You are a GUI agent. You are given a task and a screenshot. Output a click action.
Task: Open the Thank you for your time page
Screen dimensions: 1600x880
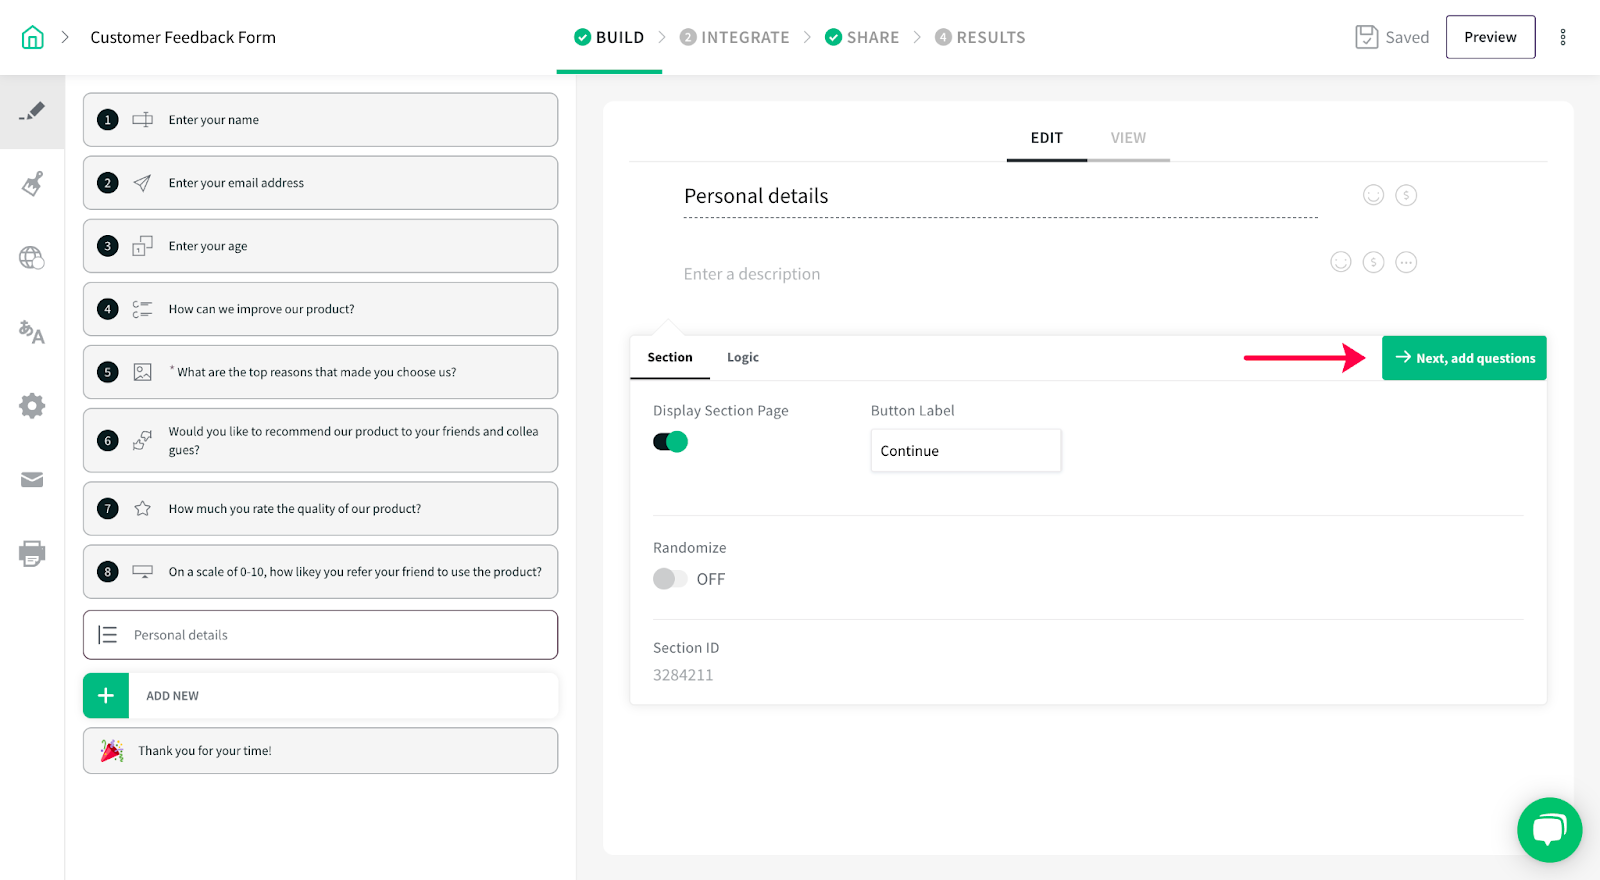[320, 751]
